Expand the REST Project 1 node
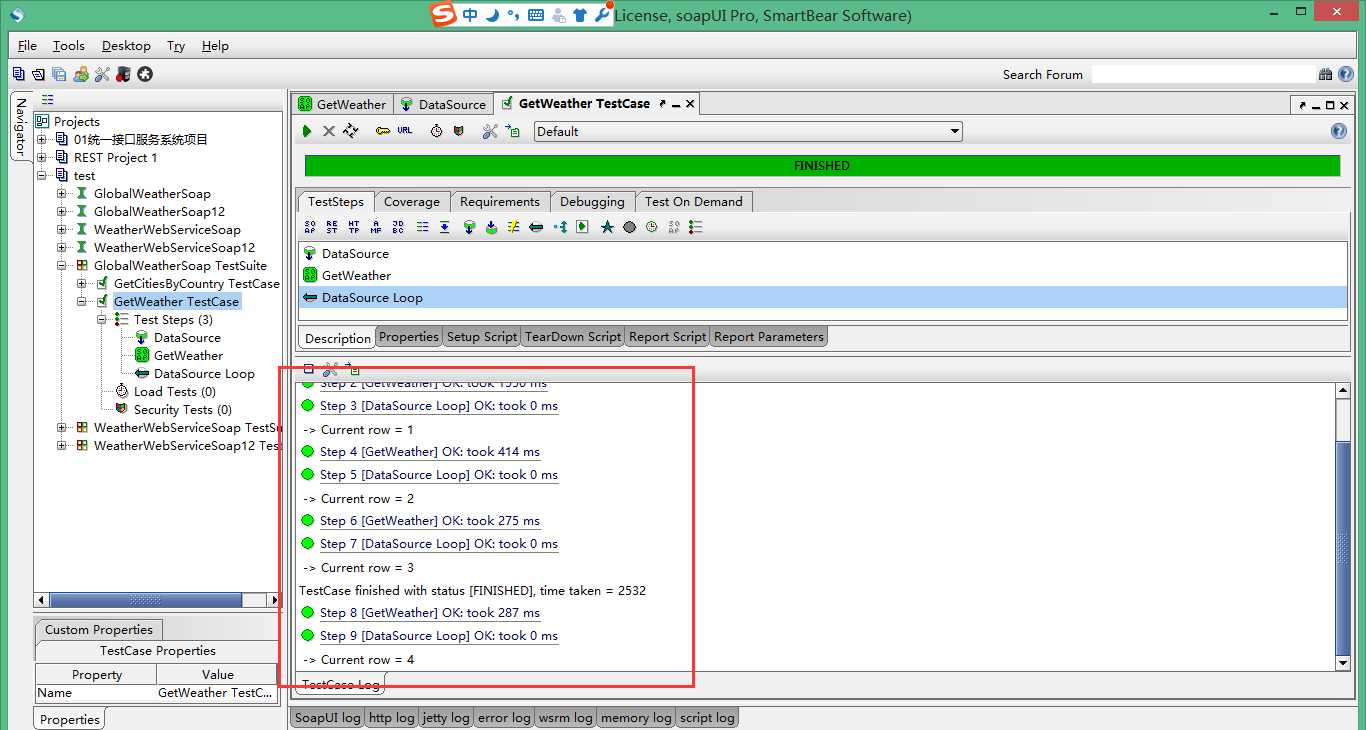The image size is (1366, 730). [x=42, y=158]
